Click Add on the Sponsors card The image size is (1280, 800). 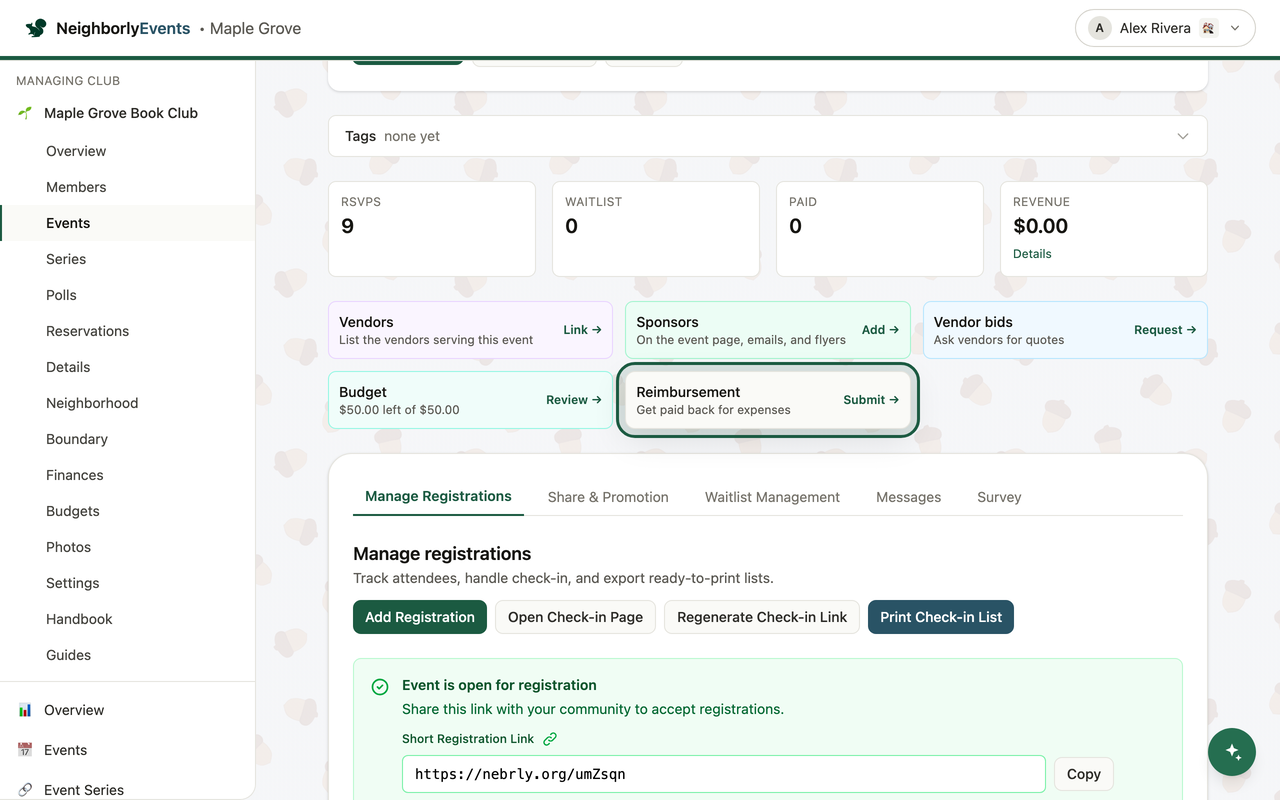880,330
